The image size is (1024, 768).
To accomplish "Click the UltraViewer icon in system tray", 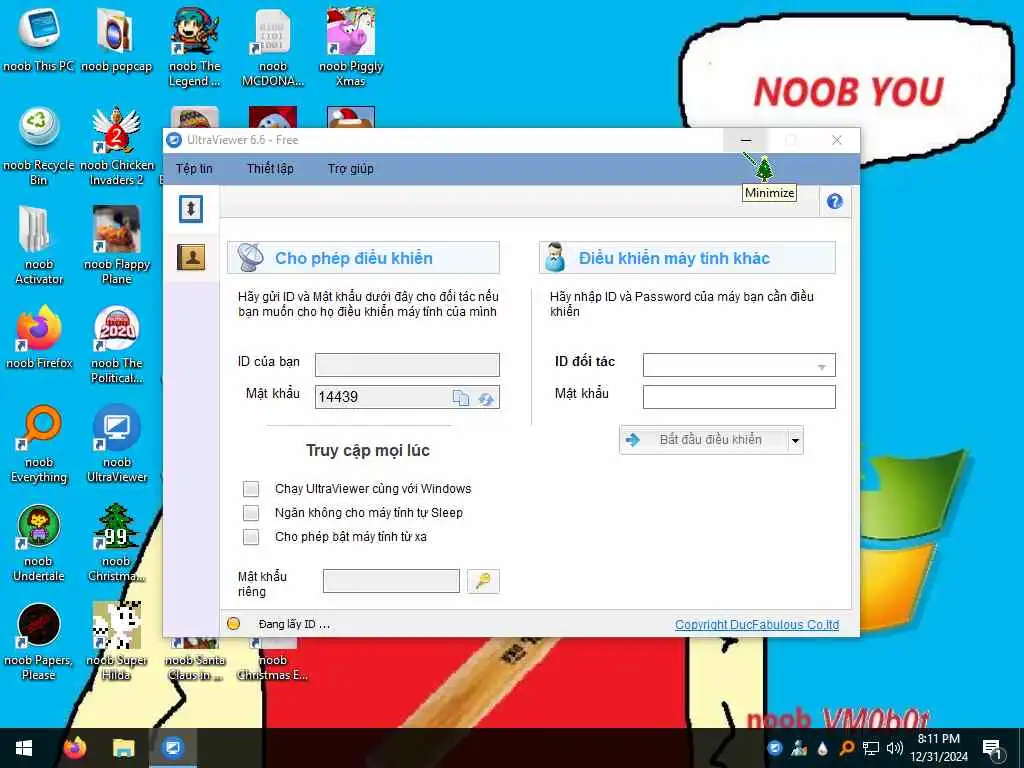I will [x=775, y=748].
